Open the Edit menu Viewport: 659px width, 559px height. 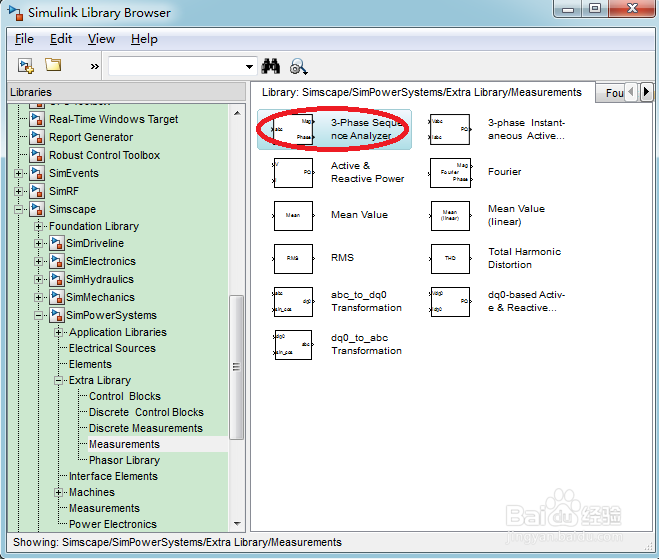(61, 39)
